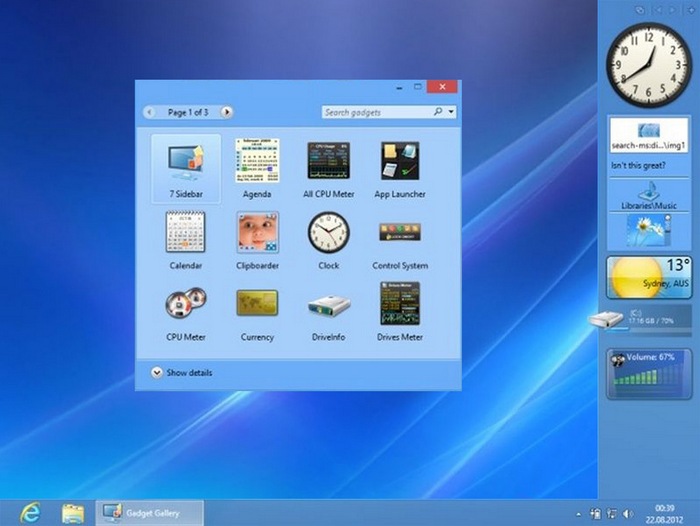Open the Libraries\Music sidebar item

649,196
